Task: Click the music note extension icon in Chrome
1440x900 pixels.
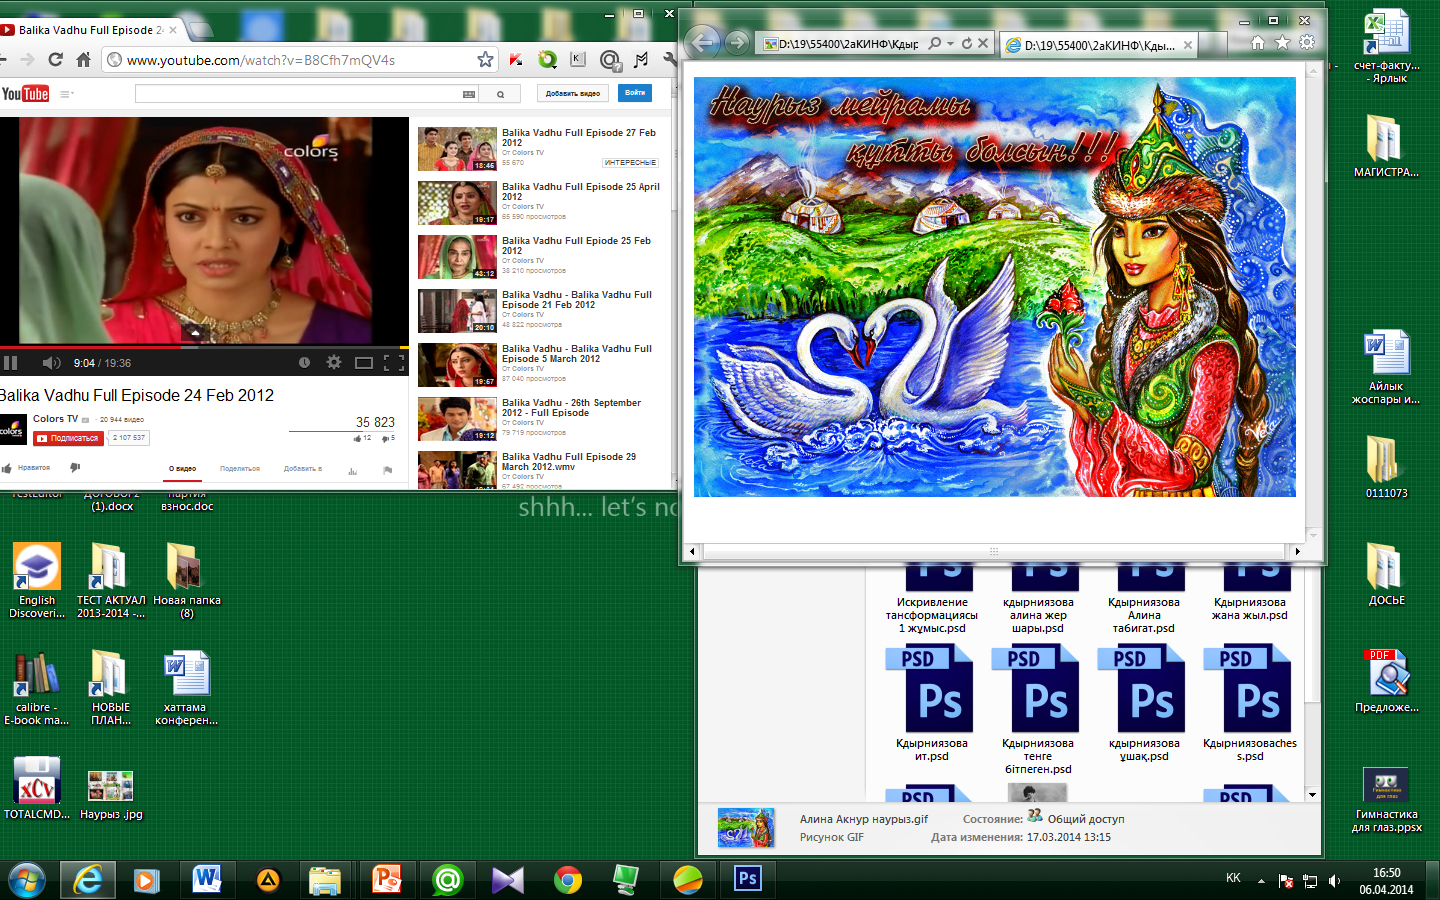Action: point(641,60)
